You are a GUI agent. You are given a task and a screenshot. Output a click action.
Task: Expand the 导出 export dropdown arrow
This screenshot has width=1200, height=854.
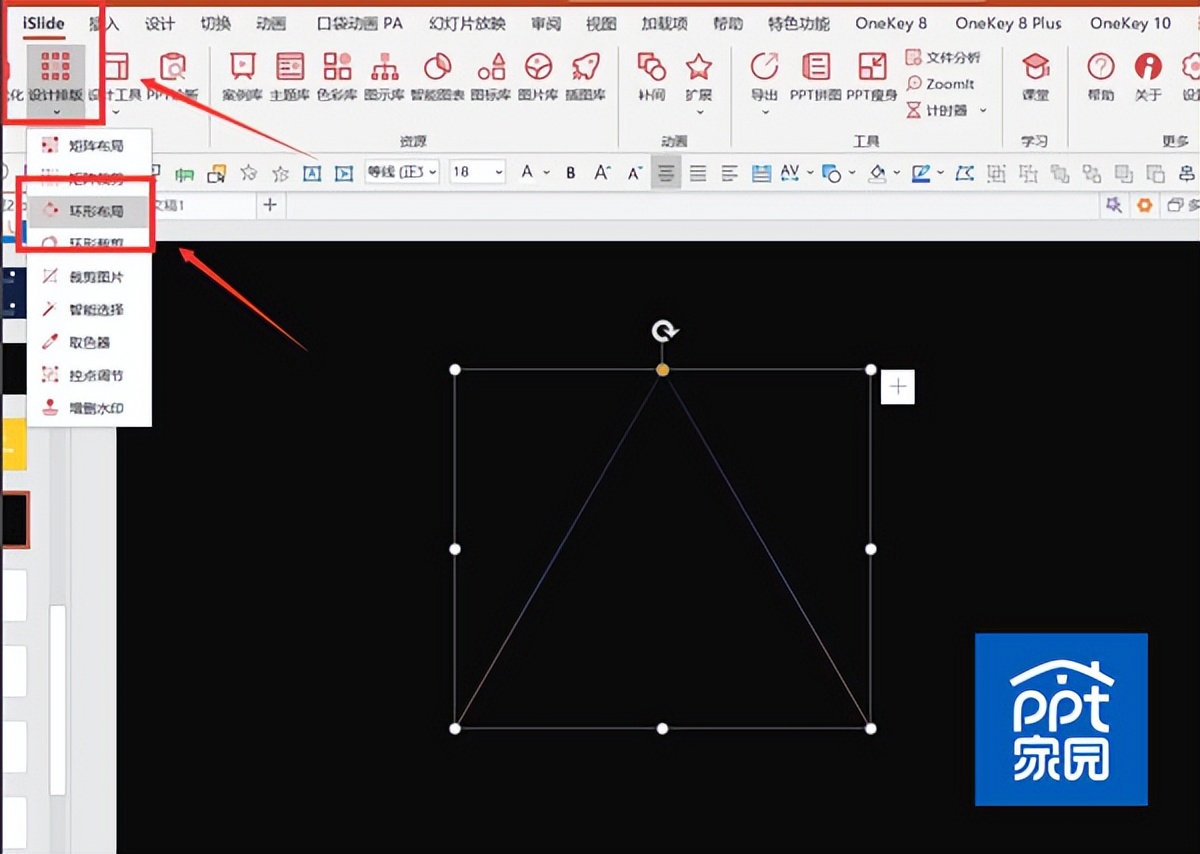click(764, 111)
